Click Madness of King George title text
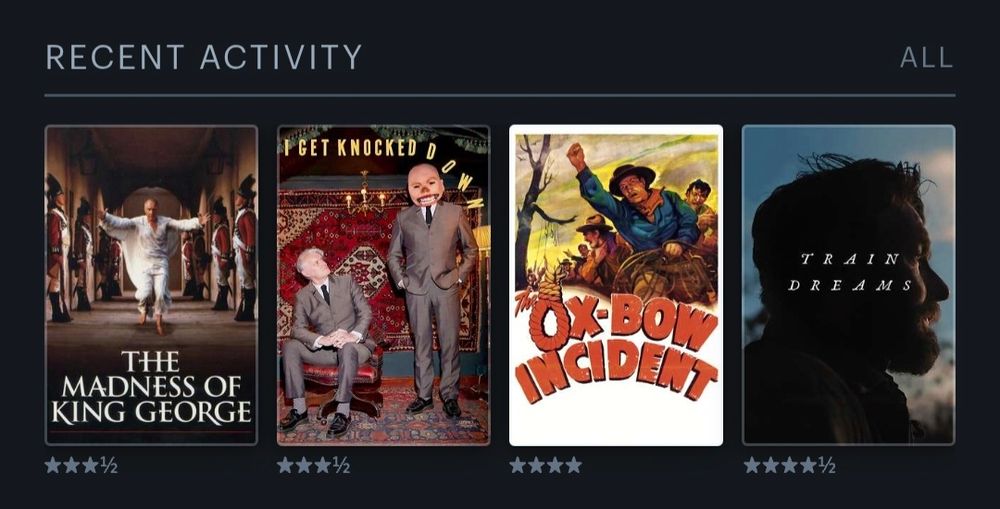 click(x=151, y=388)
